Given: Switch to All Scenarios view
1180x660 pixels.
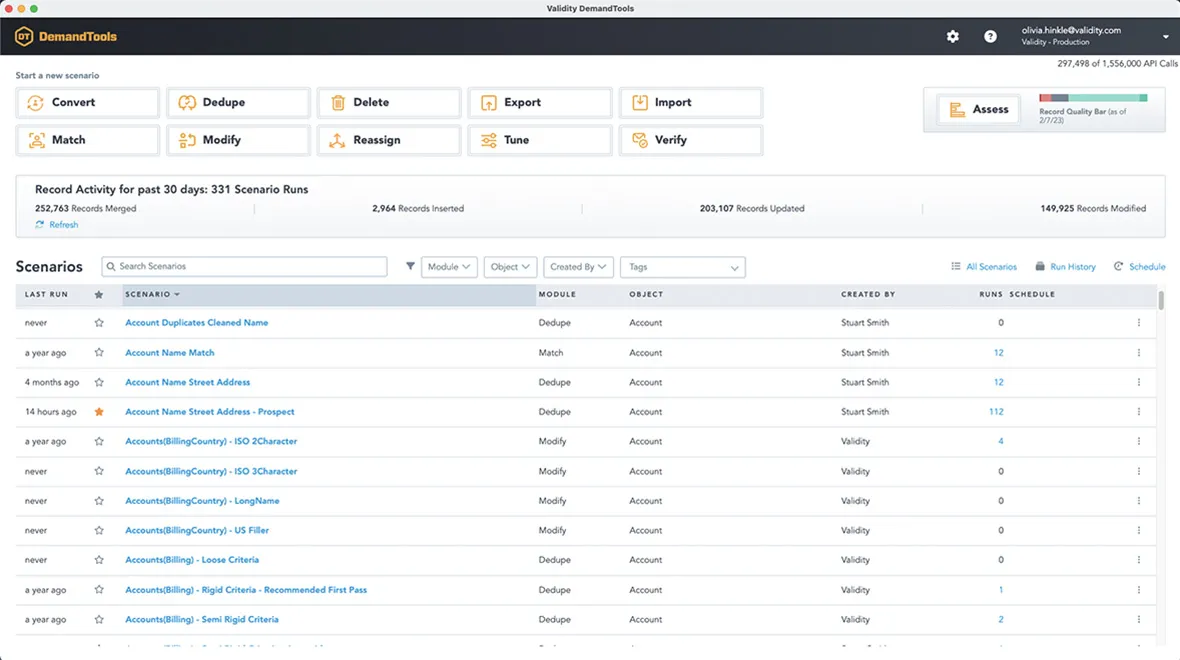Looking at the screenshot, I should [x=984, y=267].
